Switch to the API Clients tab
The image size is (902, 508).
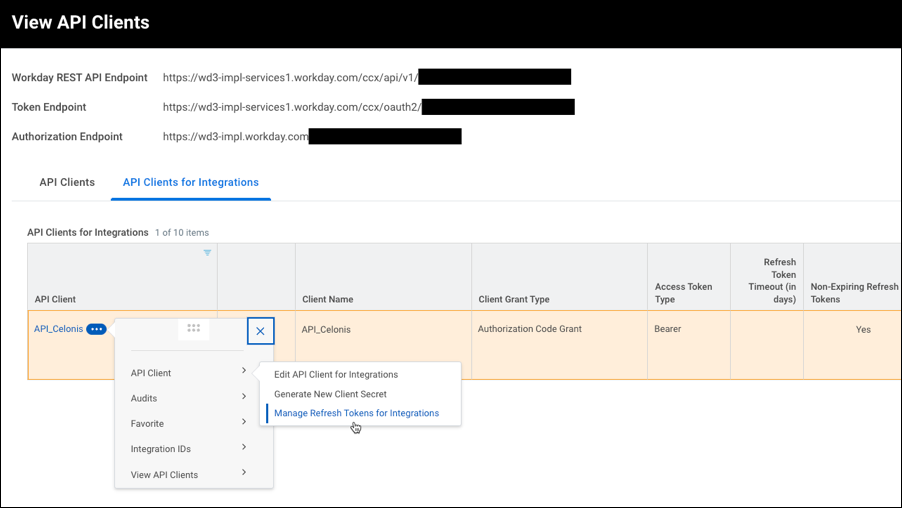tap(67, 182)
